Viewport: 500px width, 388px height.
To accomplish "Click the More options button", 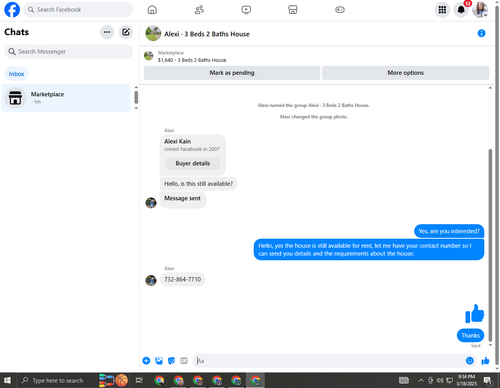I will tap(405, 73).
